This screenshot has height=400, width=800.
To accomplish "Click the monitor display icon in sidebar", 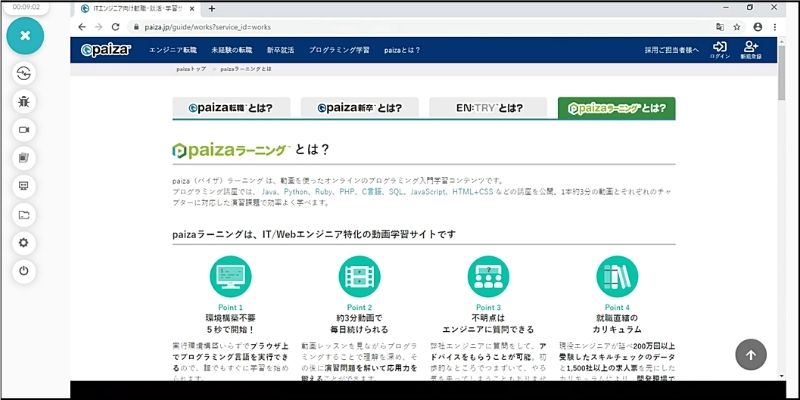I will 23,186.
